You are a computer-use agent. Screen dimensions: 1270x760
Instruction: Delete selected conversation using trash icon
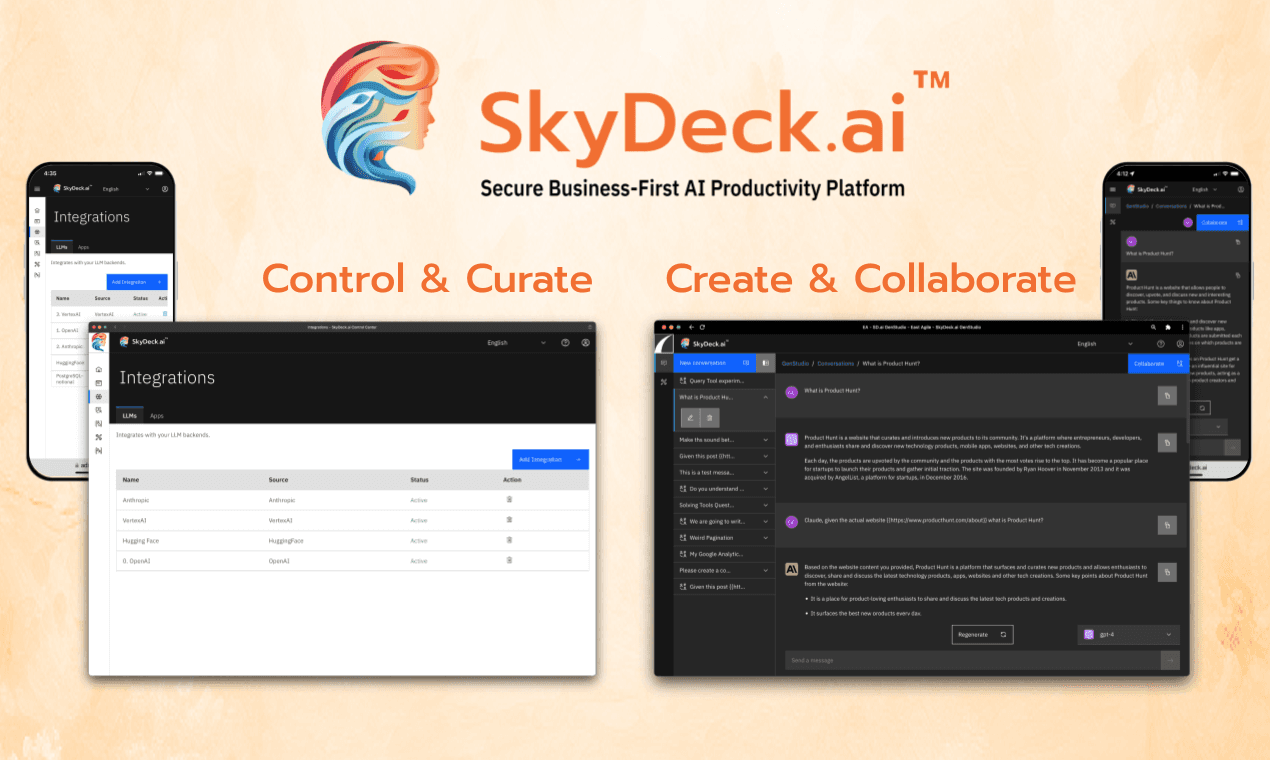click(709, 417)
